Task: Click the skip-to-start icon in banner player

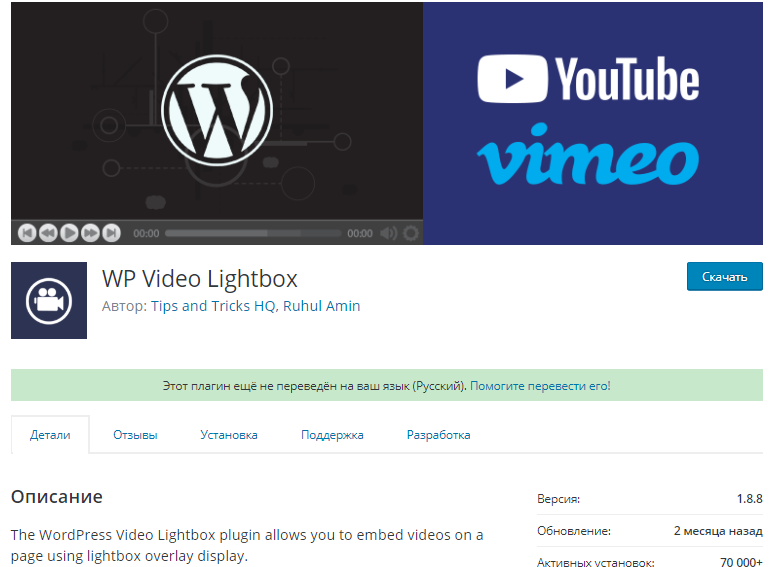Action: tap(27, 233)
